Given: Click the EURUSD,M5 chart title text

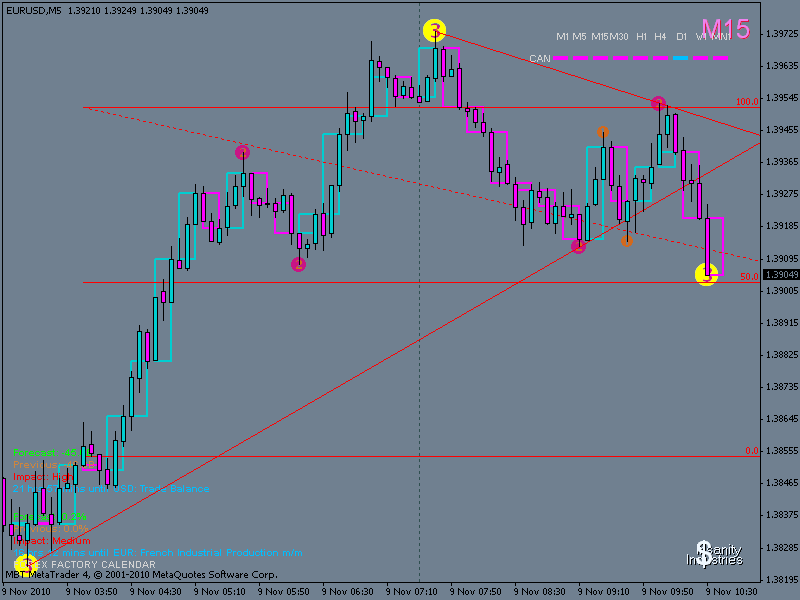Looking at the screenshot, I should click(x=33, y=11).
